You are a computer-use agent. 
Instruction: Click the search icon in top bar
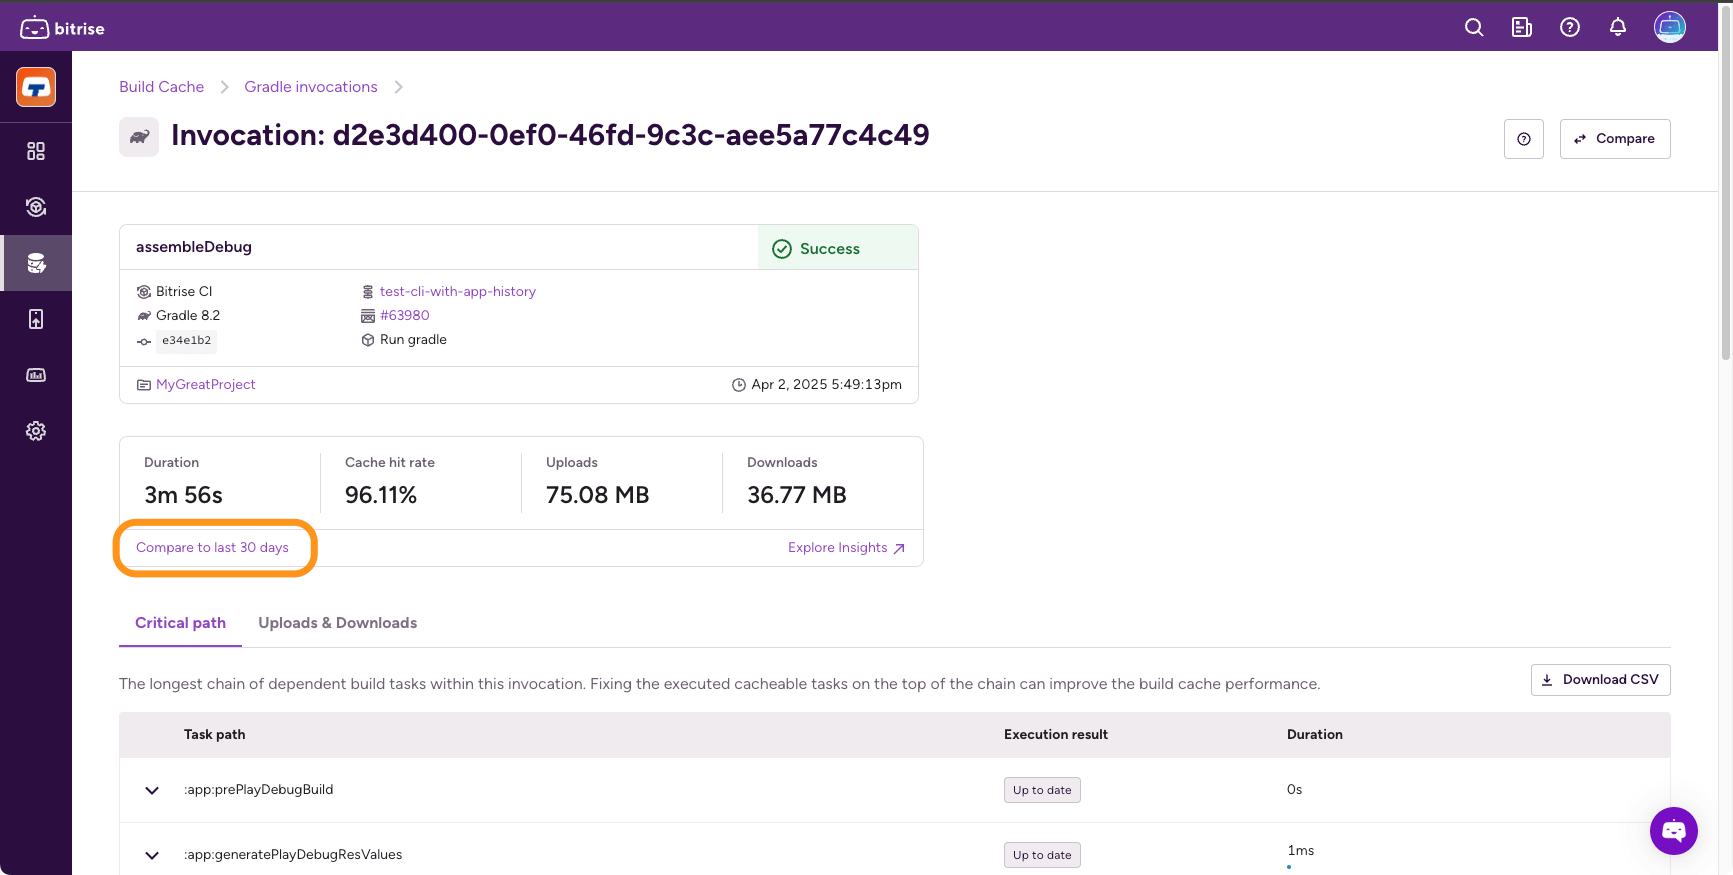click(x=1473, y=28)
